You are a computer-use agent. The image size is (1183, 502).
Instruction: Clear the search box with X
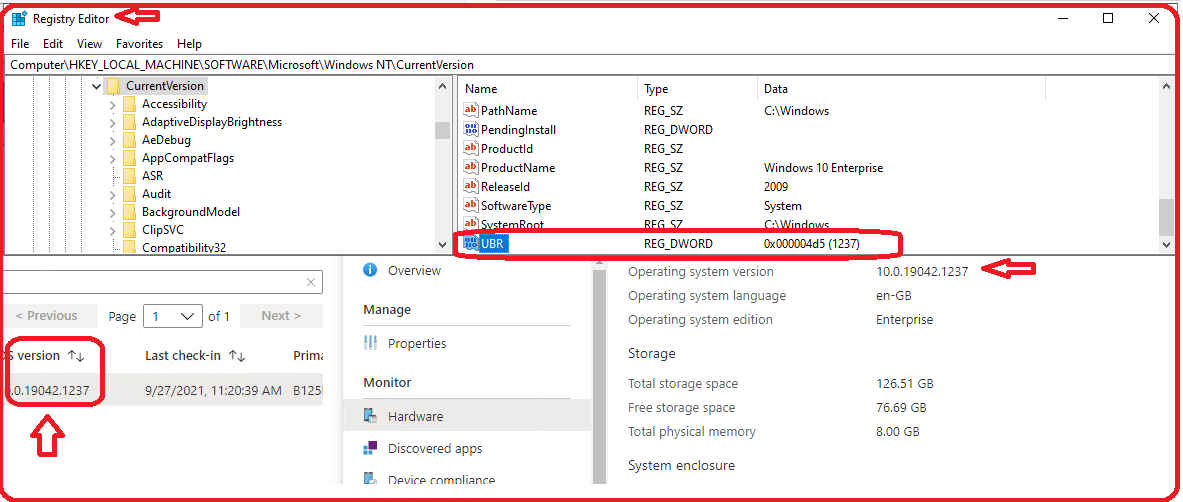(x=311, y=282)
